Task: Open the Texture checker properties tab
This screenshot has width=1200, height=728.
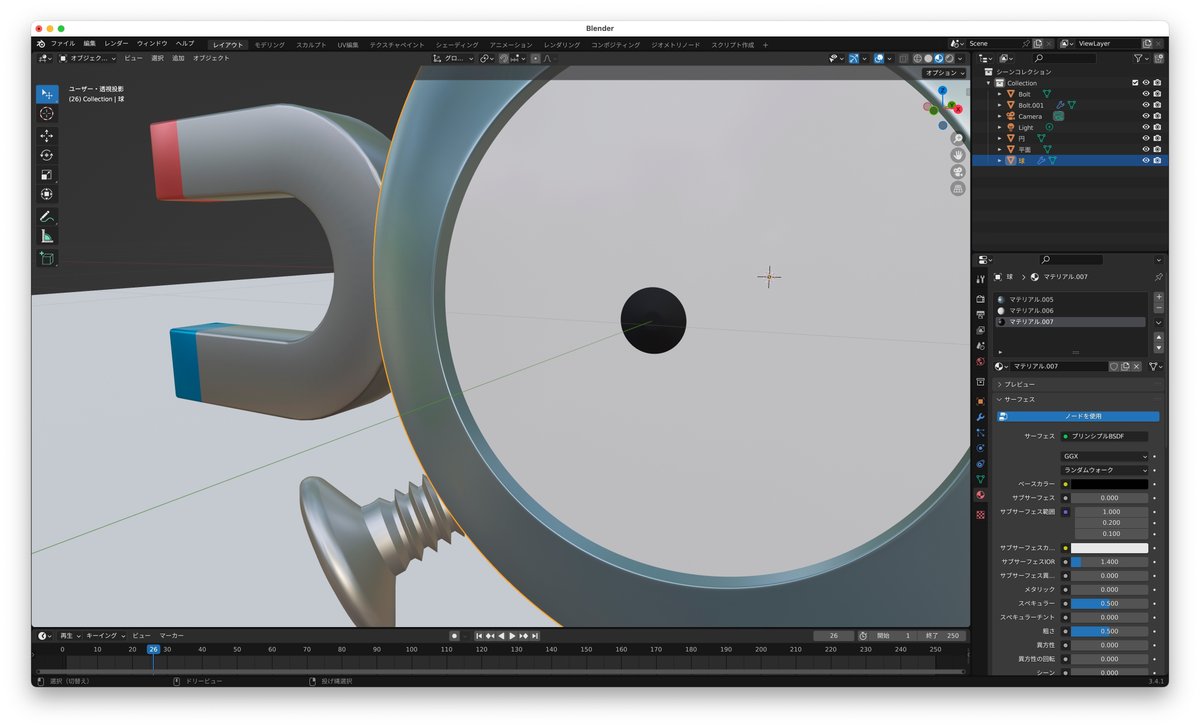Action: coord(980,514)
